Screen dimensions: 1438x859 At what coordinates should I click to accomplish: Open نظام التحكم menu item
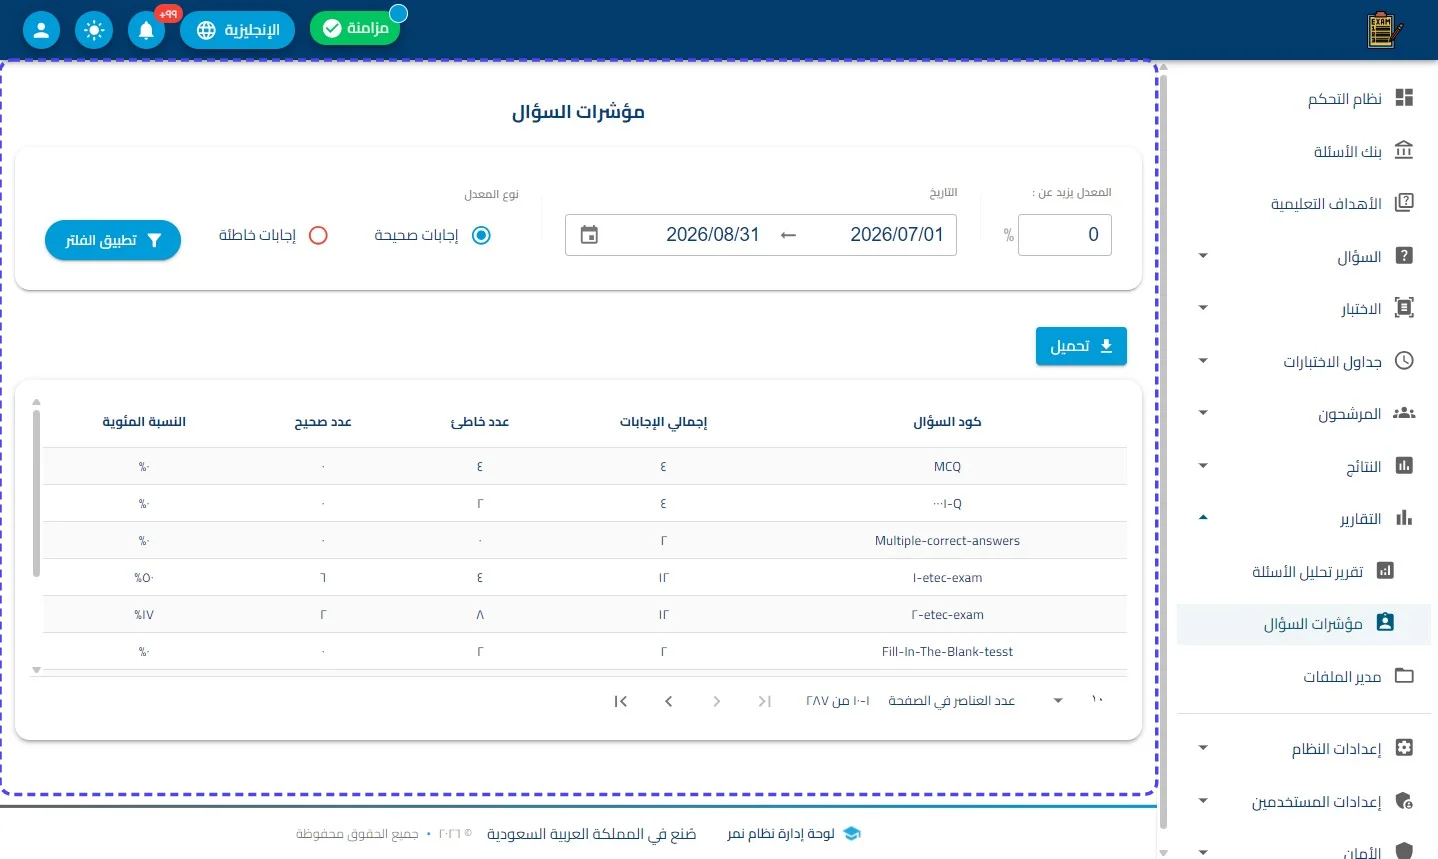1304,98
